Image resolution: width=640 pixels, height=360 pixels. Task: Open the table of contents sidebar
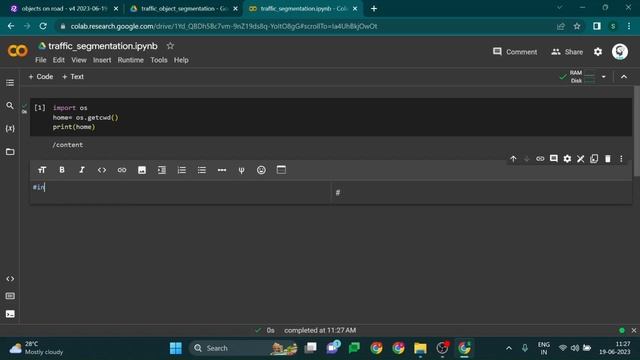point(10,83)
